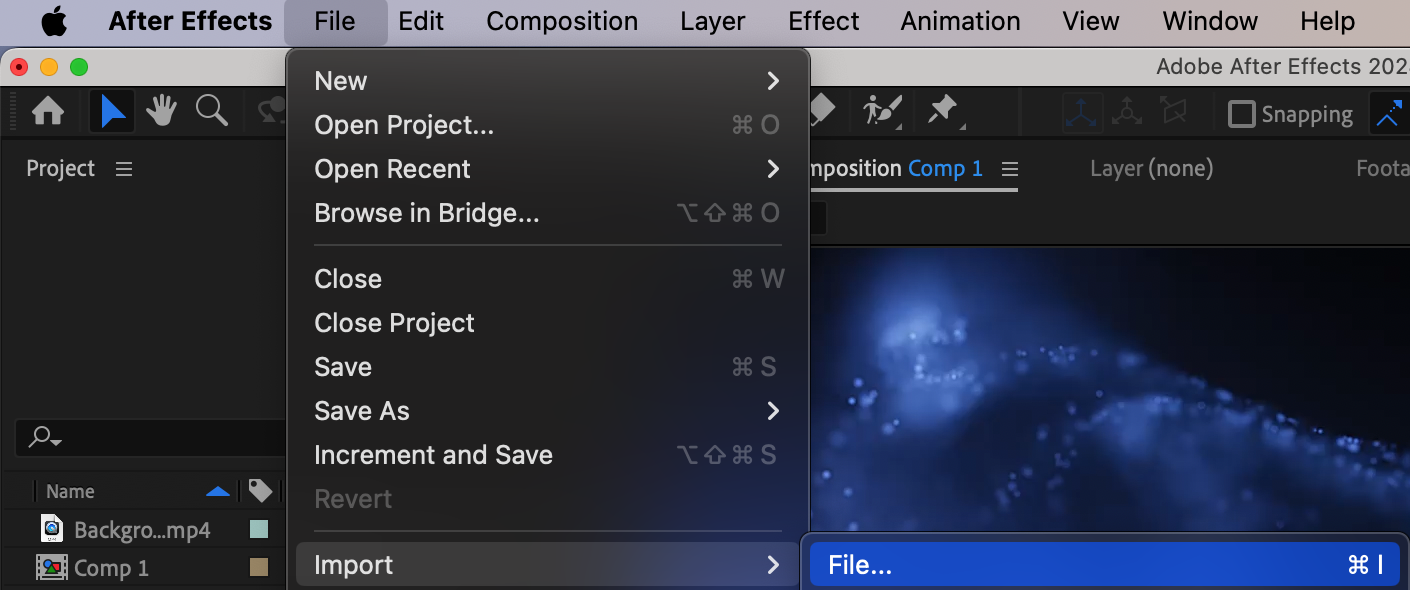Click the label tag column icon
This screenshot has height=590, width=1410.
[x=260, y=491]
